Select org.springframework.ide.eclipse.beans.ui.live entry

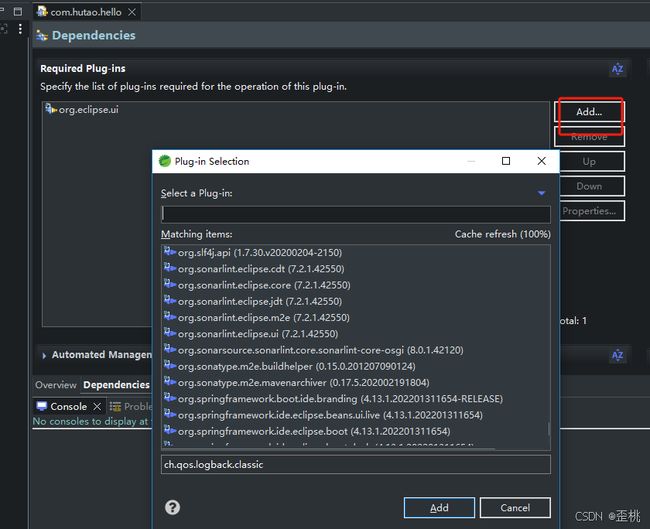pyautogui.click(x=356, y=415)
